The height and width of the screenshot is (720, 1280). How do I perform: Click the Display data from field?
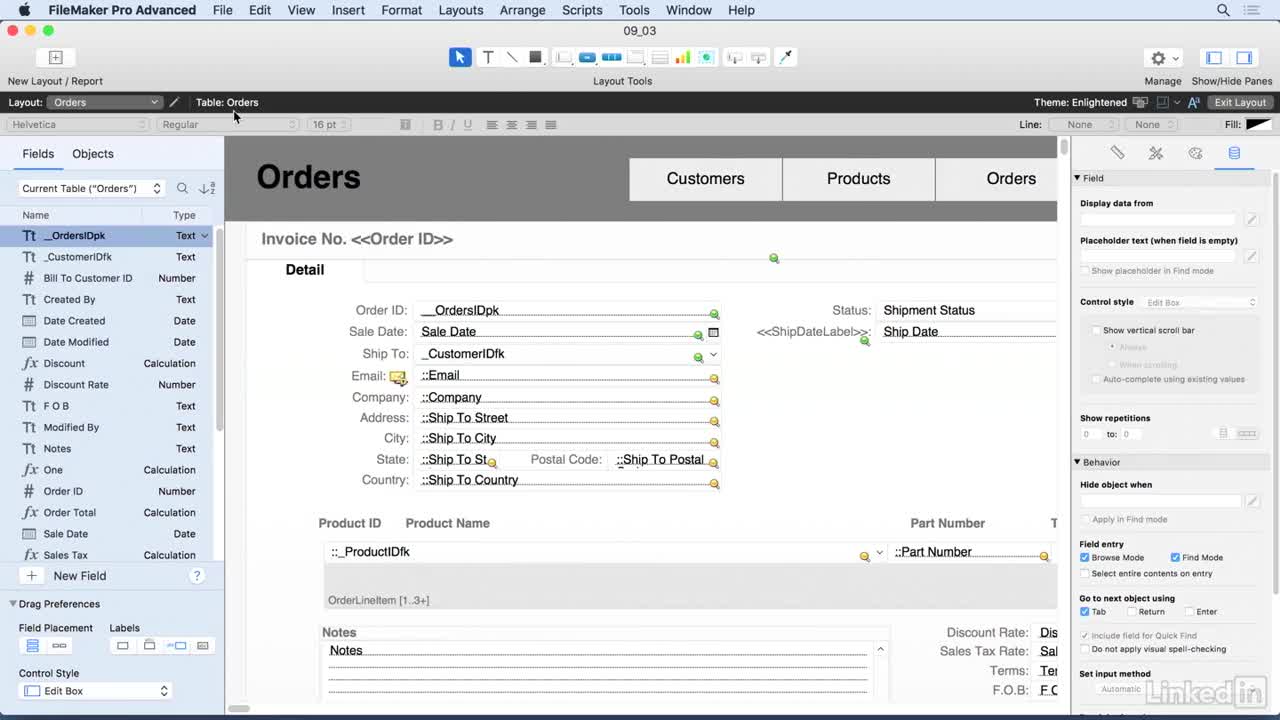pos(1160,219)
